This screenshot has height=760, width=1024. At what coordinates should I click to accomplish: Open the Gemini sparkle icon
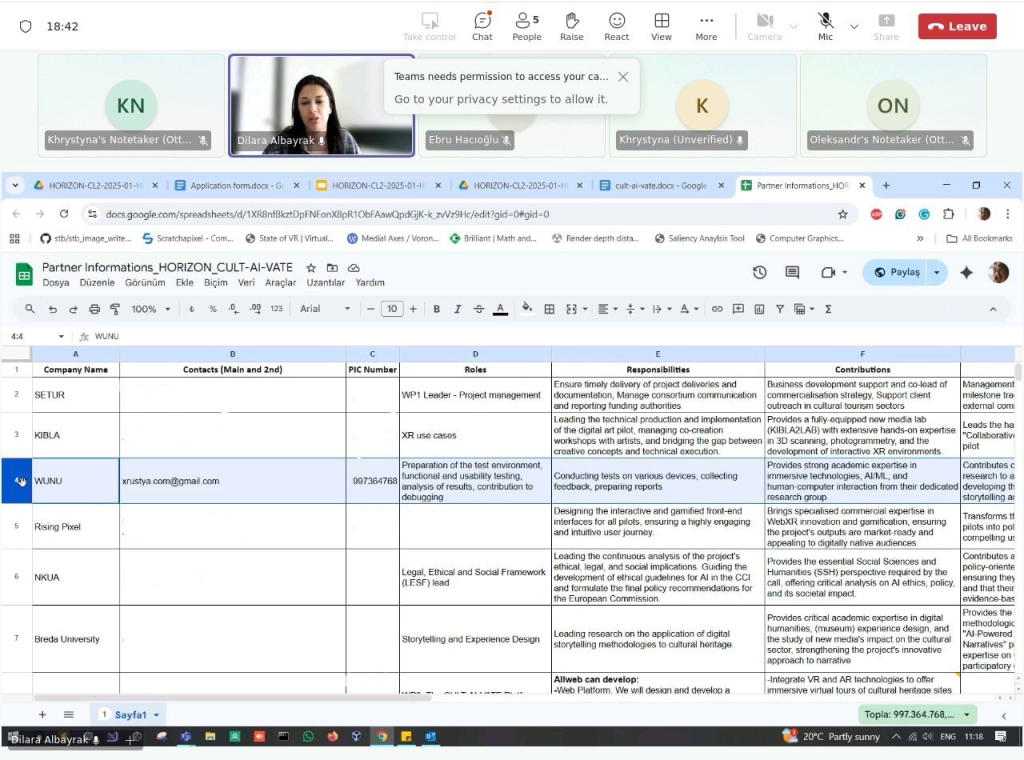967,272
